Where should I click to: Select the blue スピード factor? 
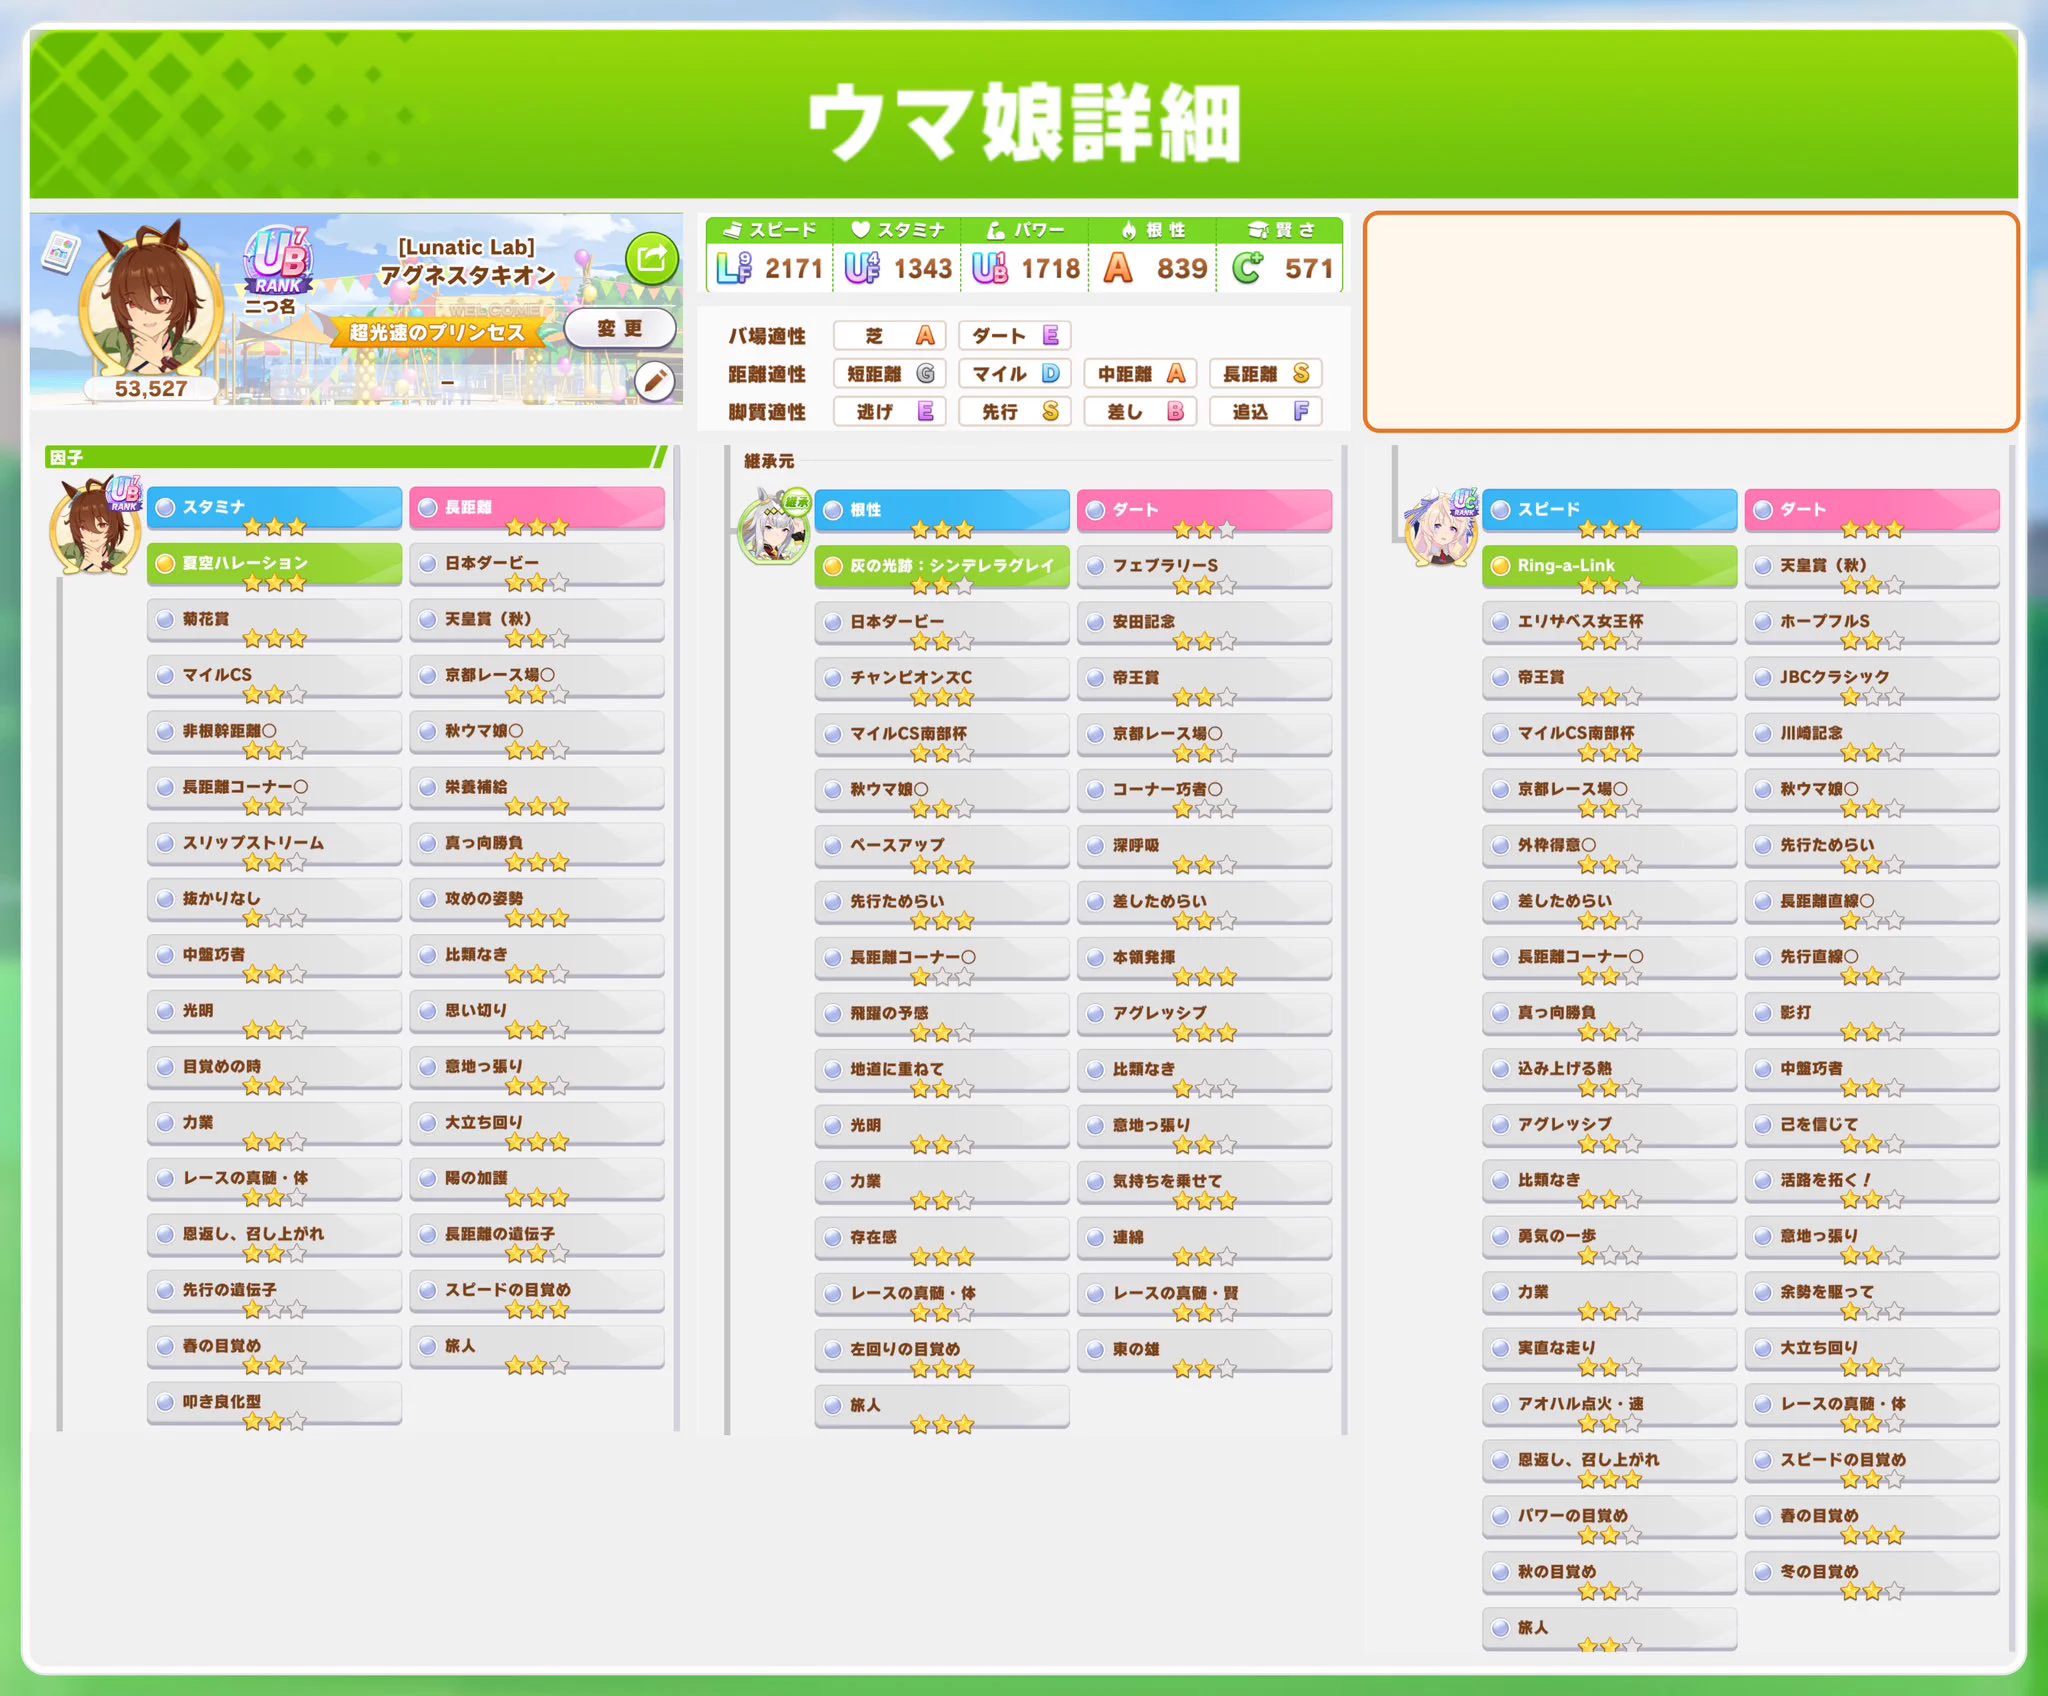[x=1610, y=510]
